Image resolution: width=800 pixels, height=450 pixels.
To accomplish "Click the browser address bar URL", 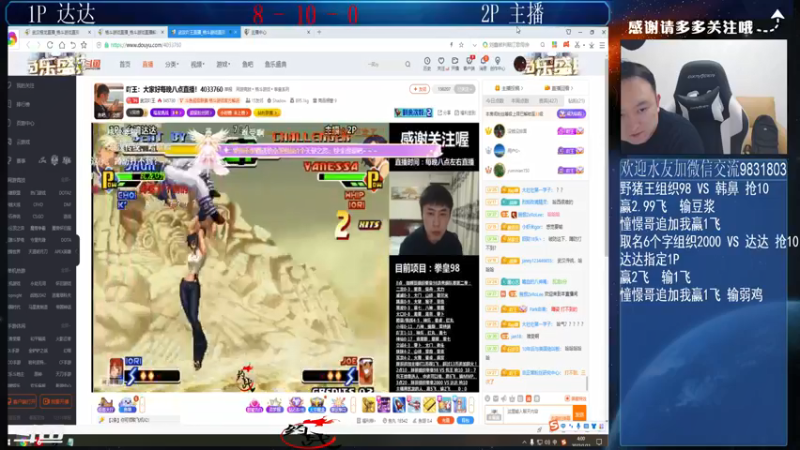I will [x=146, y=45].
